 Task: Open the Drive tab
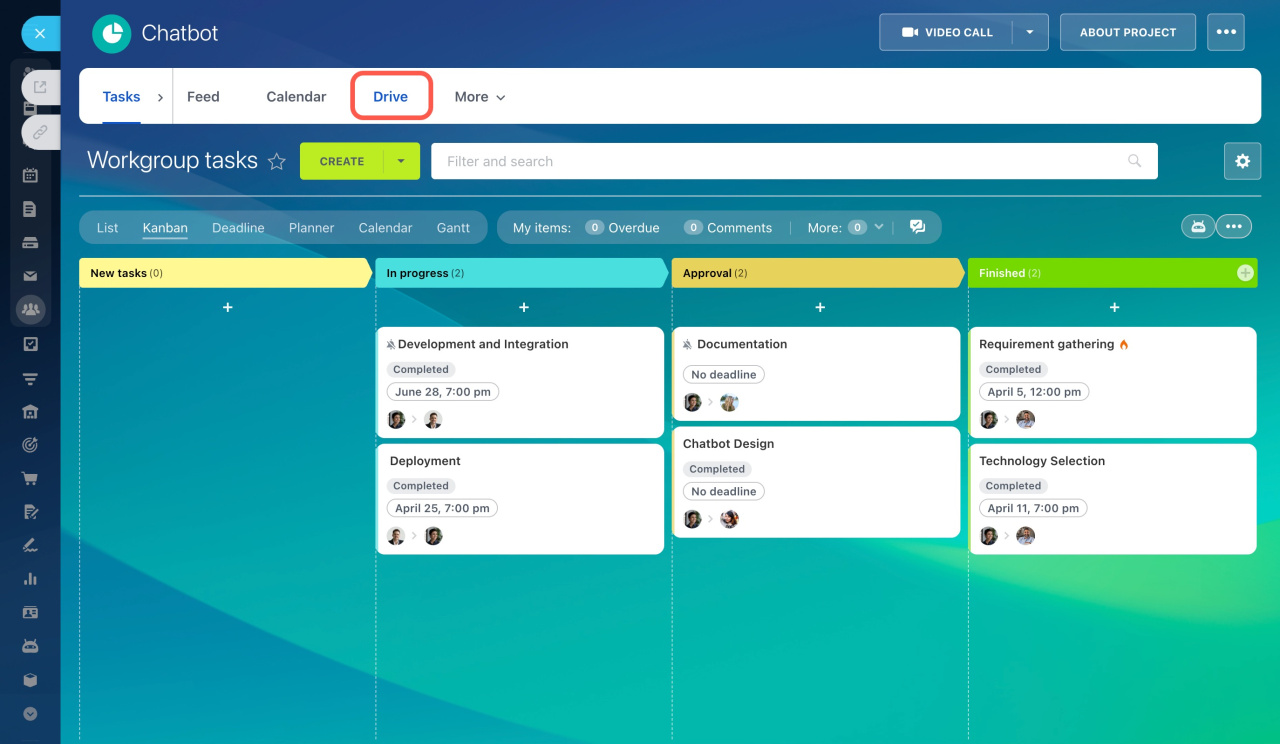(x=390, y=97)
